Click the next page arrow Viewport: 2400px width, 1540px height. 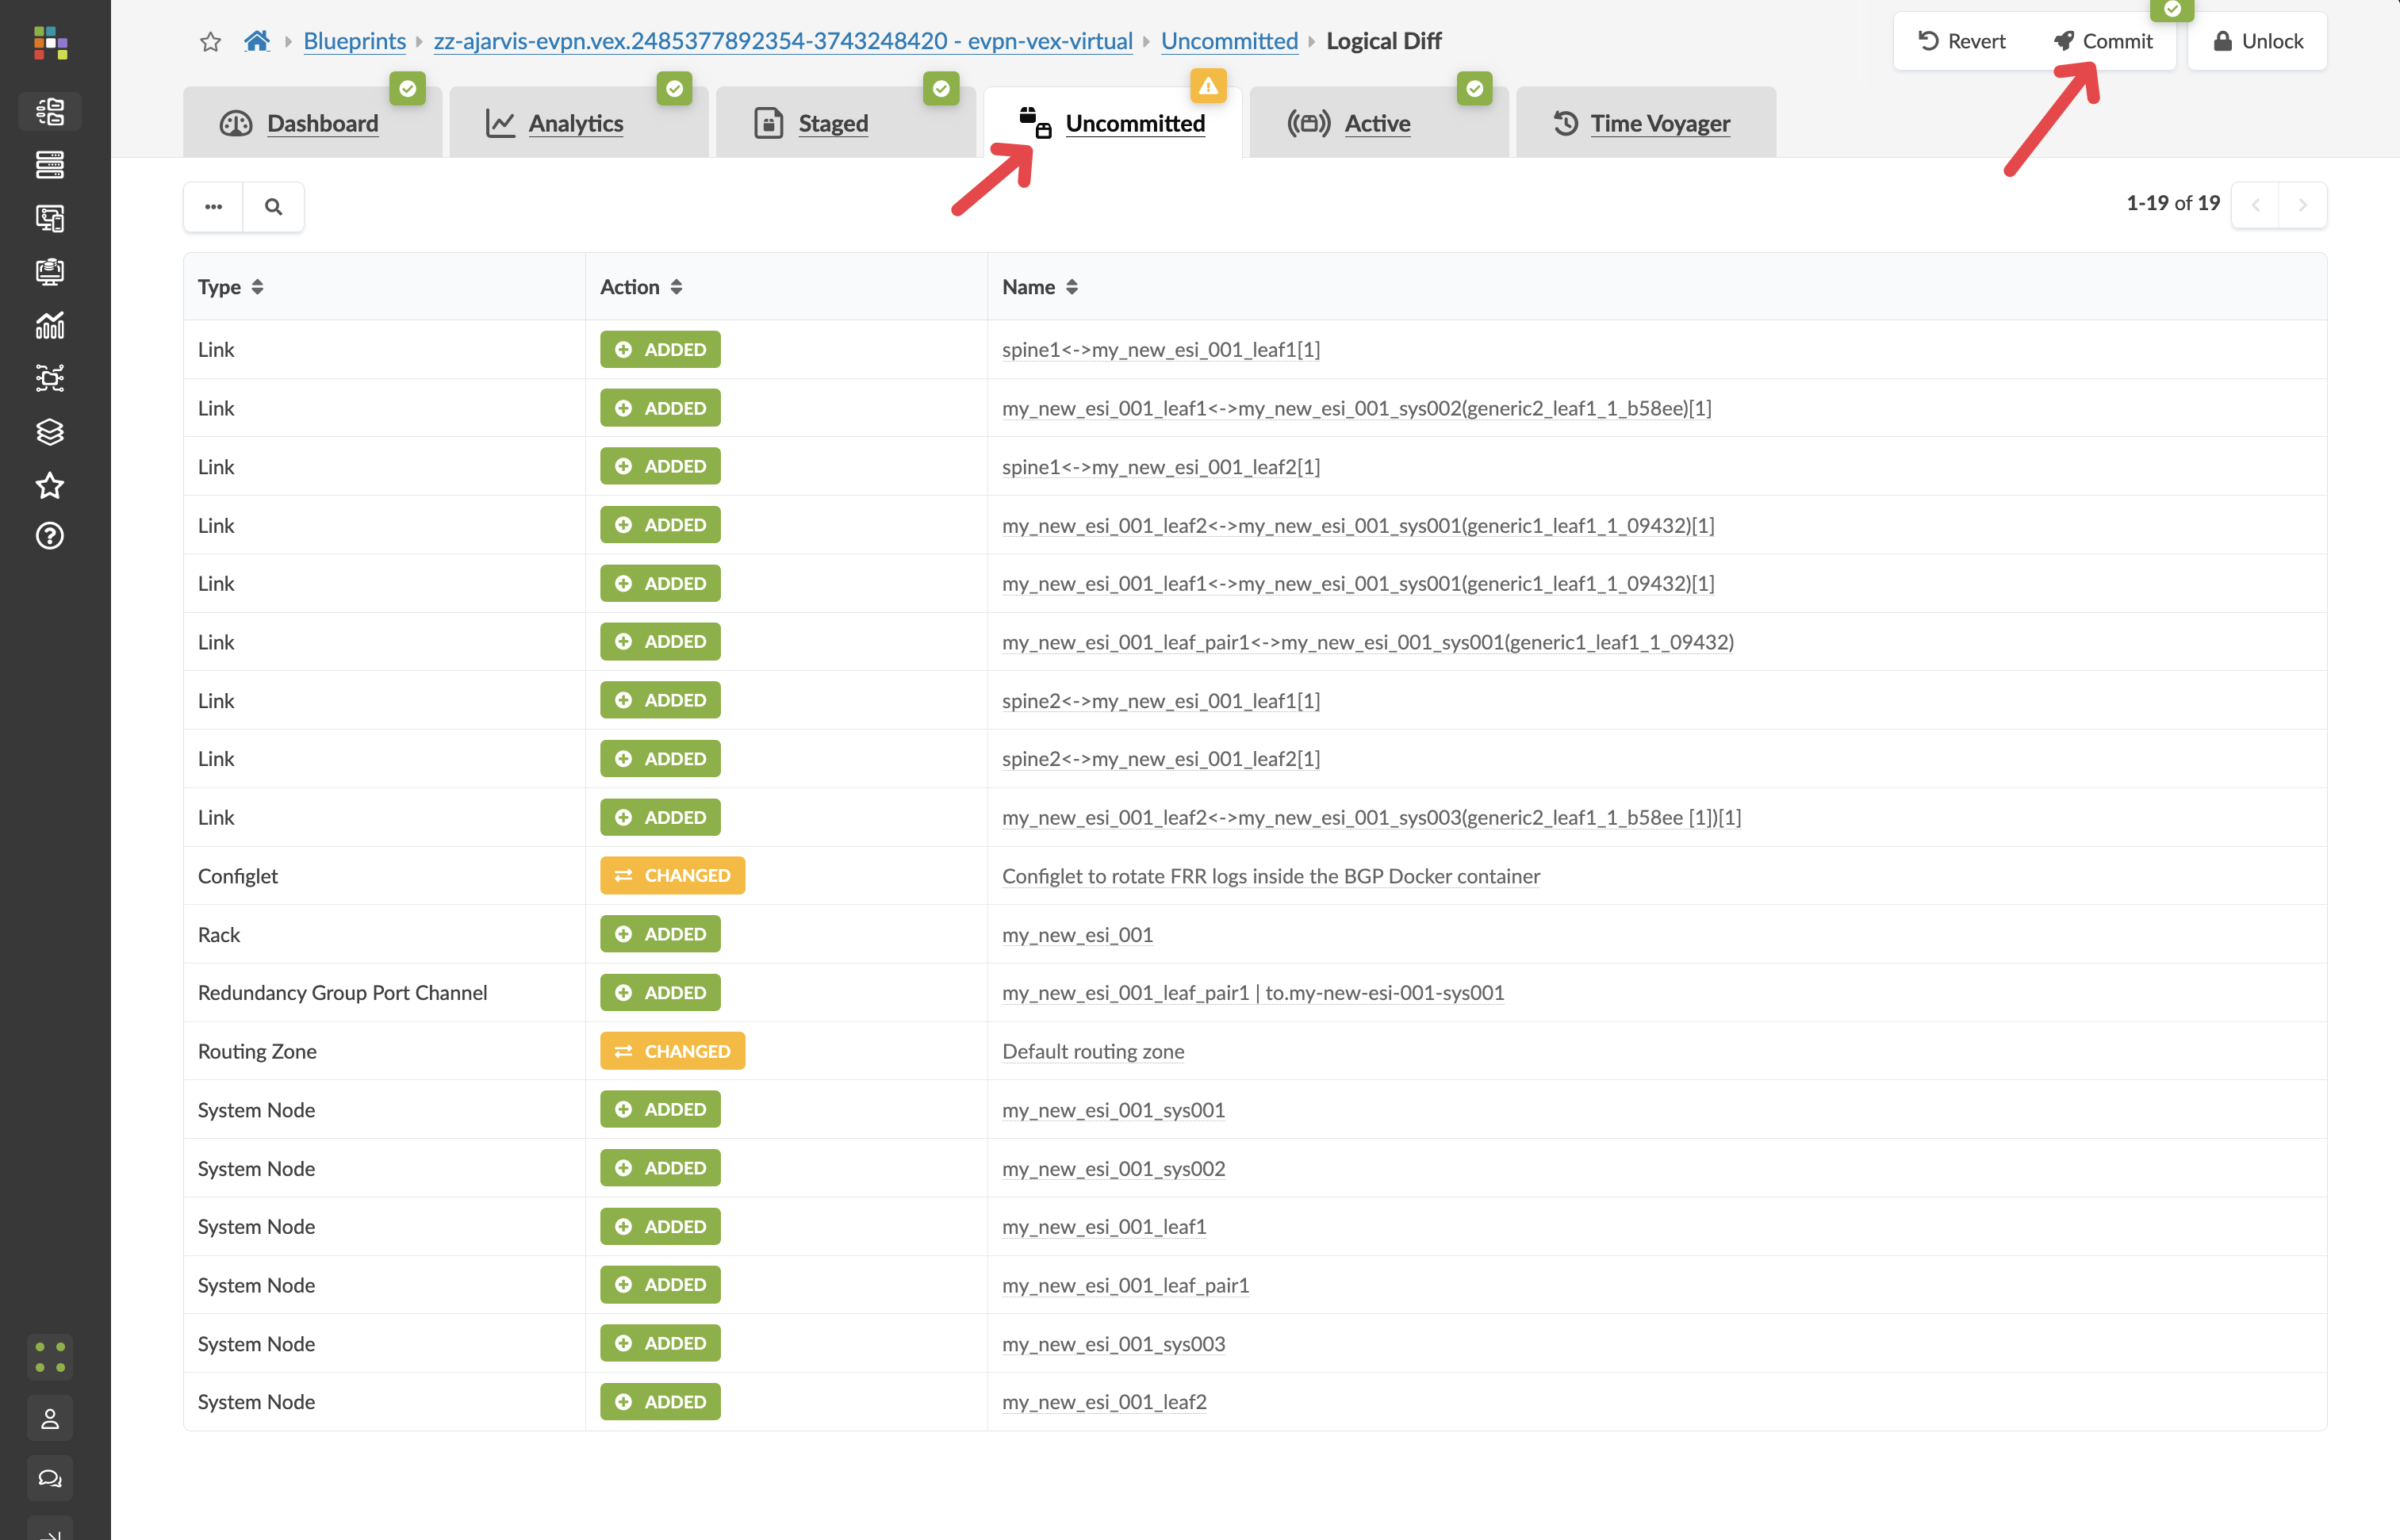point(2302,205)
